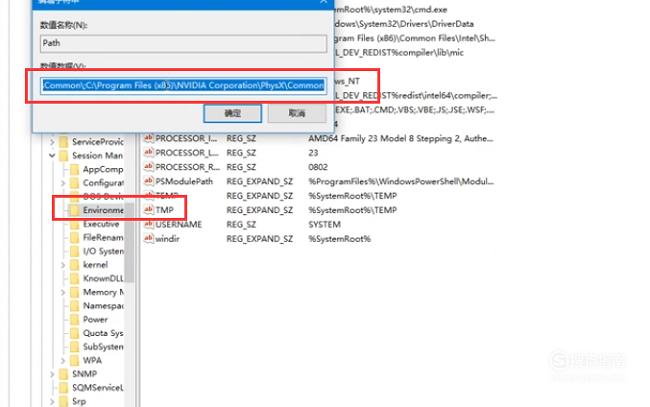This screenshot has width=650, height=407.
Task: Click the ServiceProvider folder icon
Action: [64, 142]
